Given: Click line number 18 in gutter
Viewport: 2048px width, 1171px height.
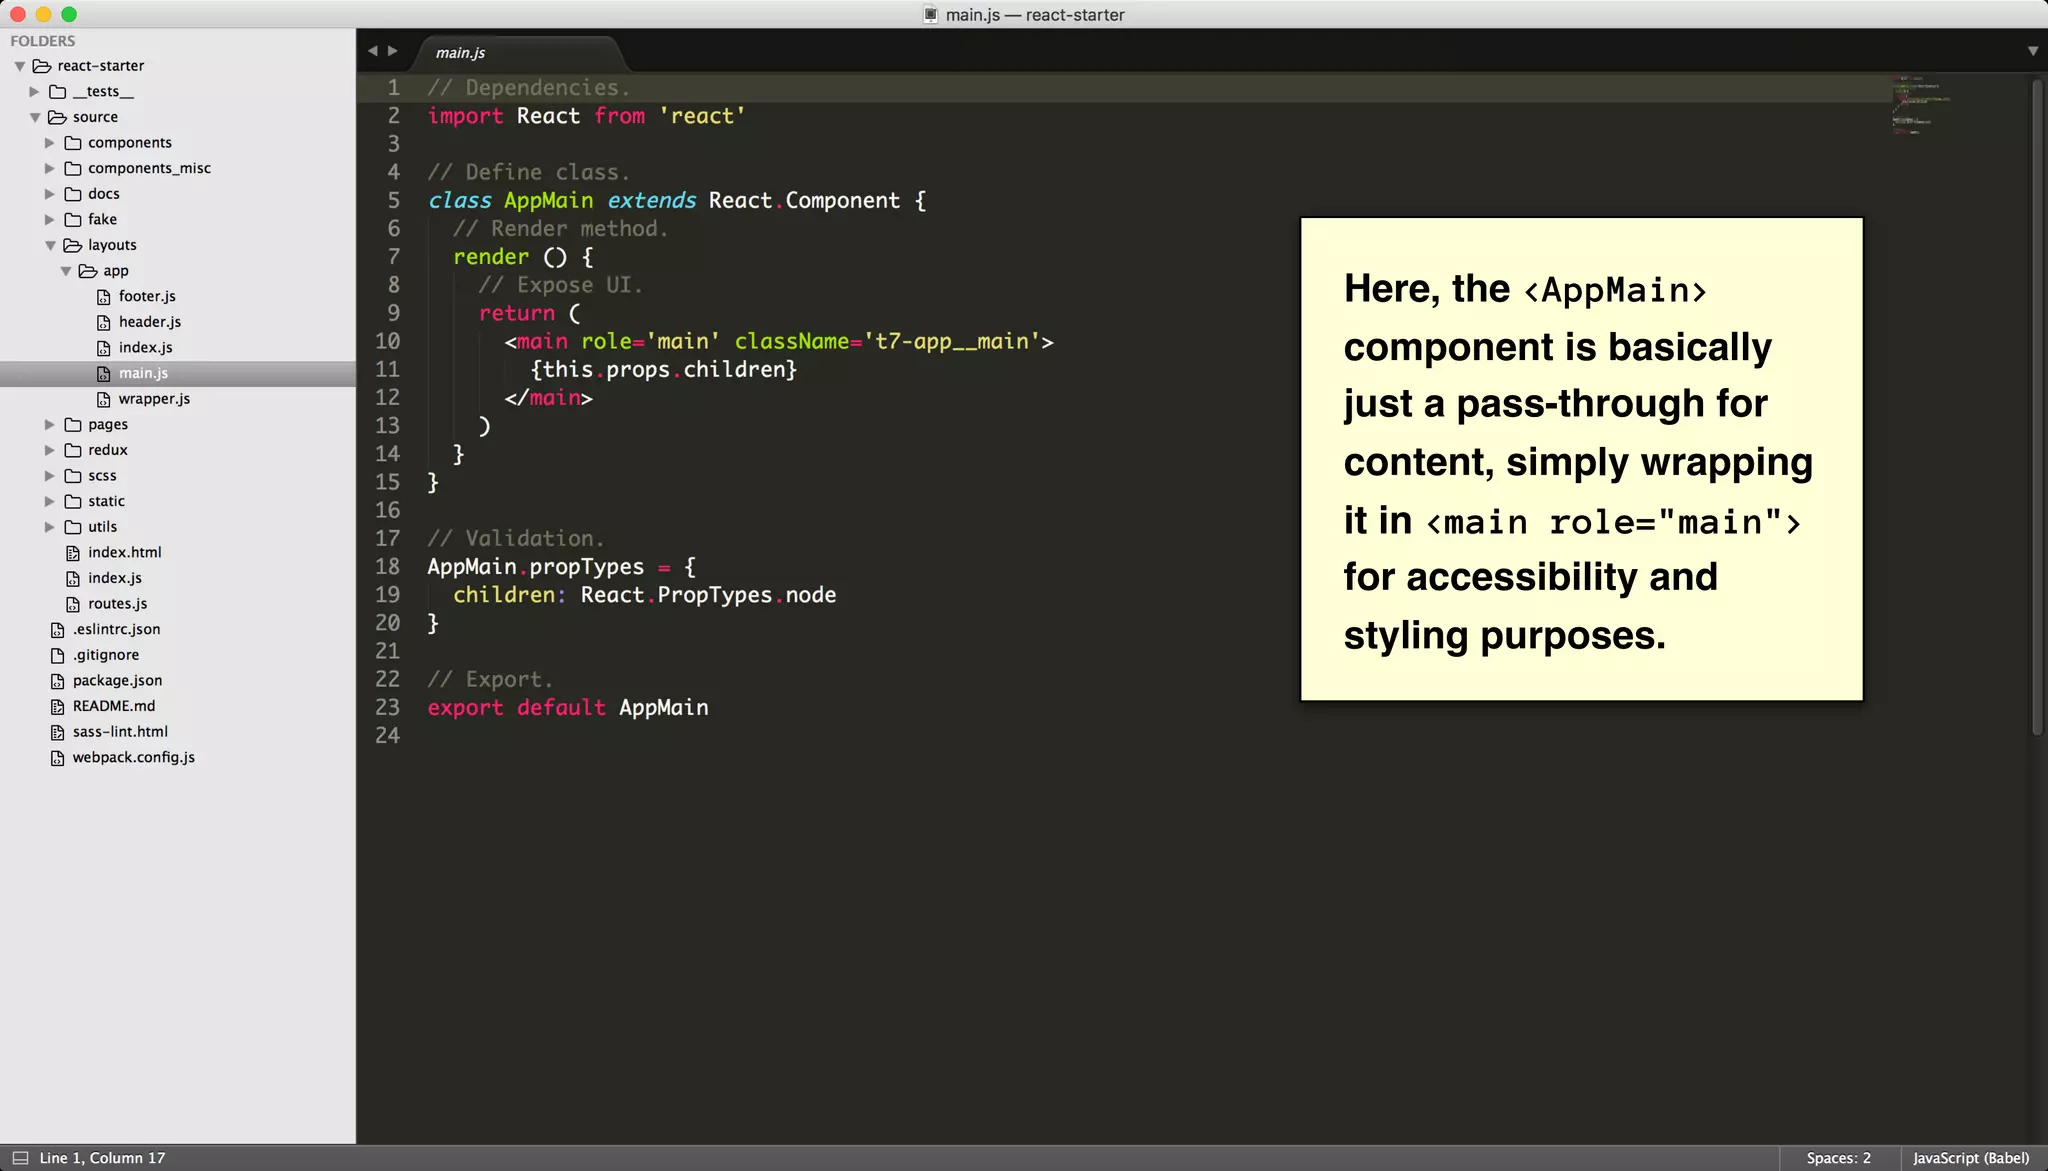Looking at the screenshot, I should (387, 567).
